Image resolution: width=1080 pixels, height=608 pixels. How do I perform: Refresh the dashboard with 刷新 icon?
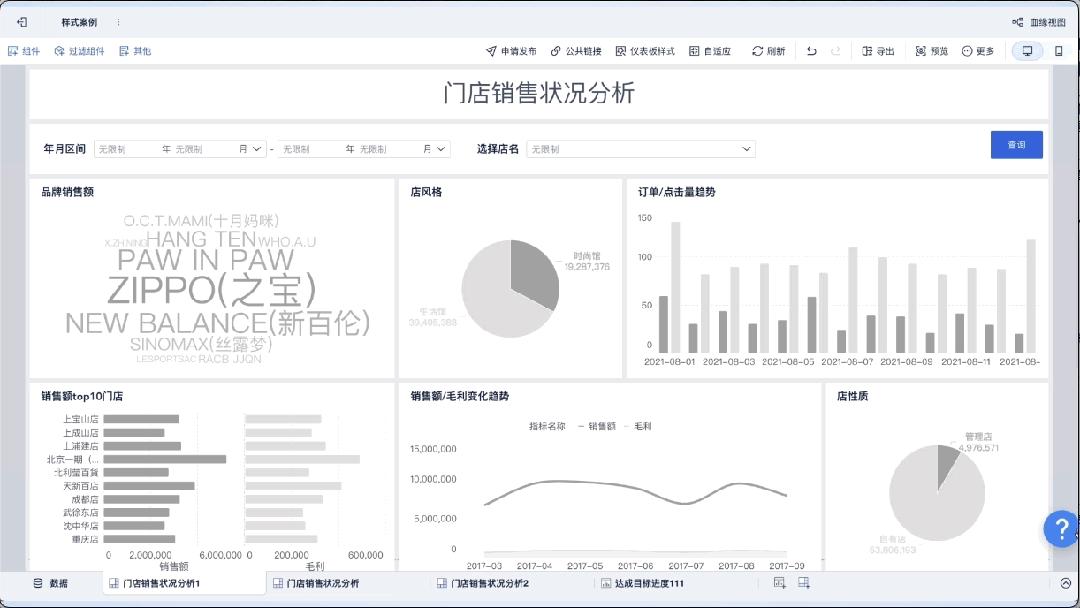coord(768,50)
